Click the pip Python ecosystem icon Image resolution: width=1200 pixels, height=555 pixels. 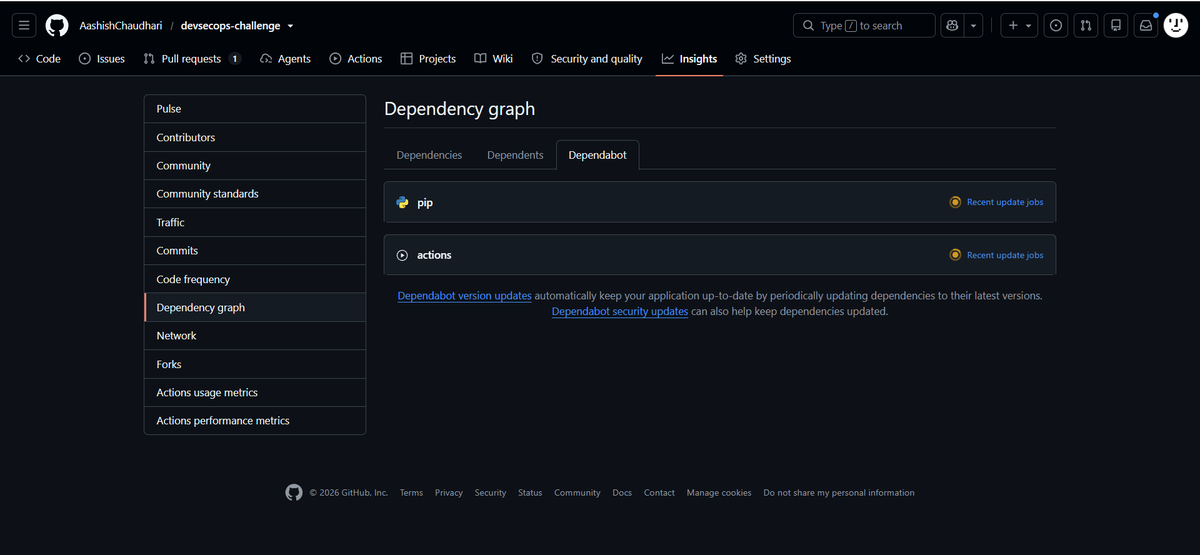pyautogui.click(x=403, y=202)
